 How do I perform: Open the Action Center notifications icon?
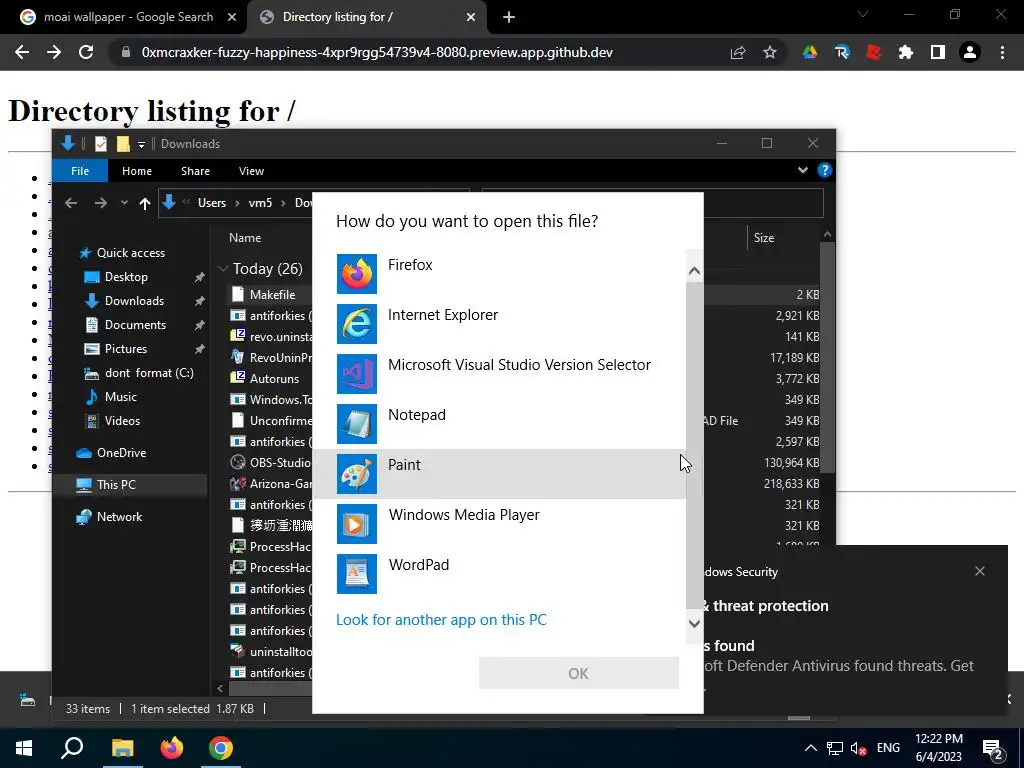pos(993,748)
